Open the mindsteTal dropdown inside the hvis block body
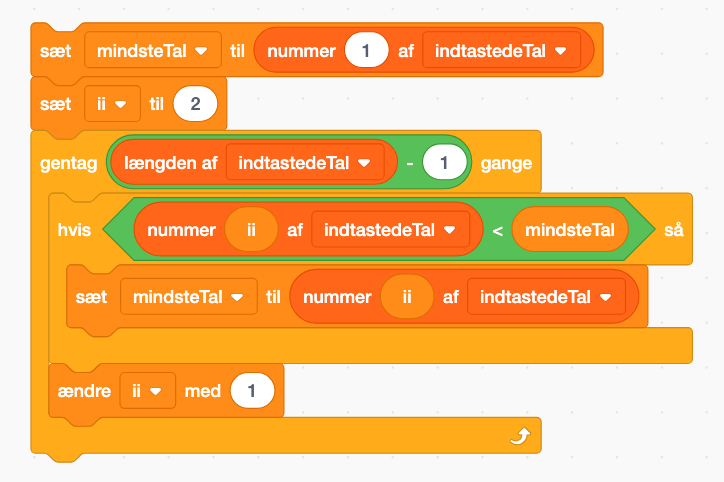Screen dimensions: 724x482 pos(237,297)
